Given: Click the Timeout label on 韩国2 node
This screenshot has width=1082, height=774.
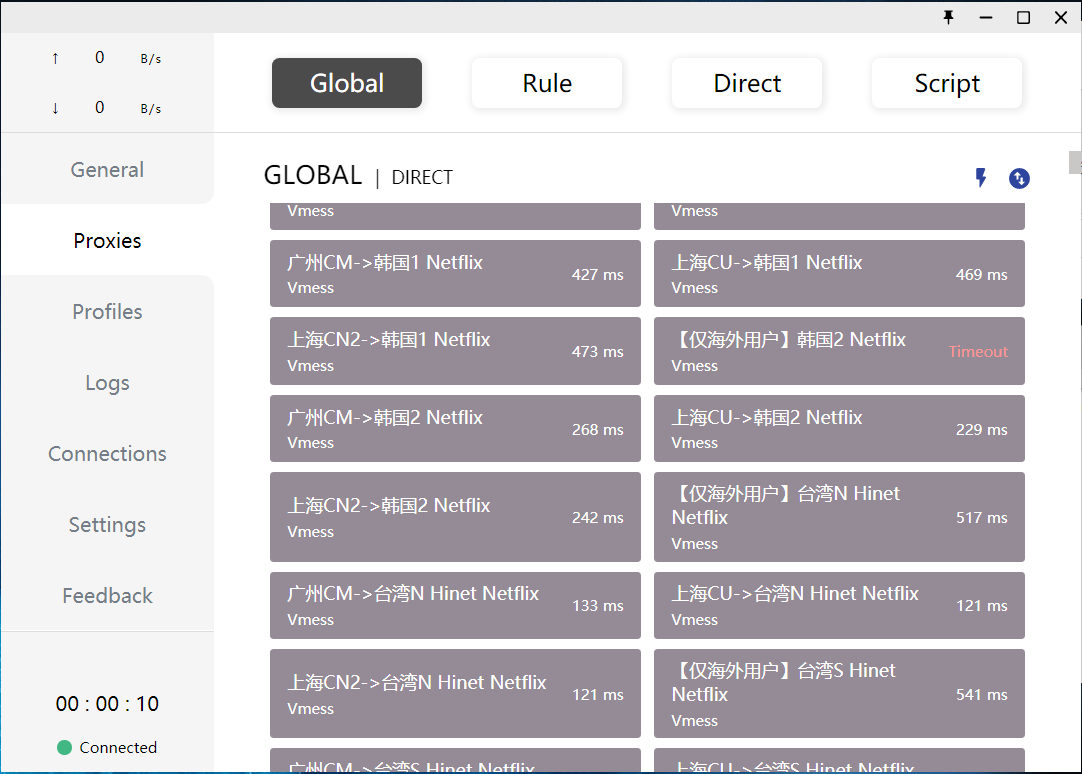Looking at the screenshot, I should [977, 352].
